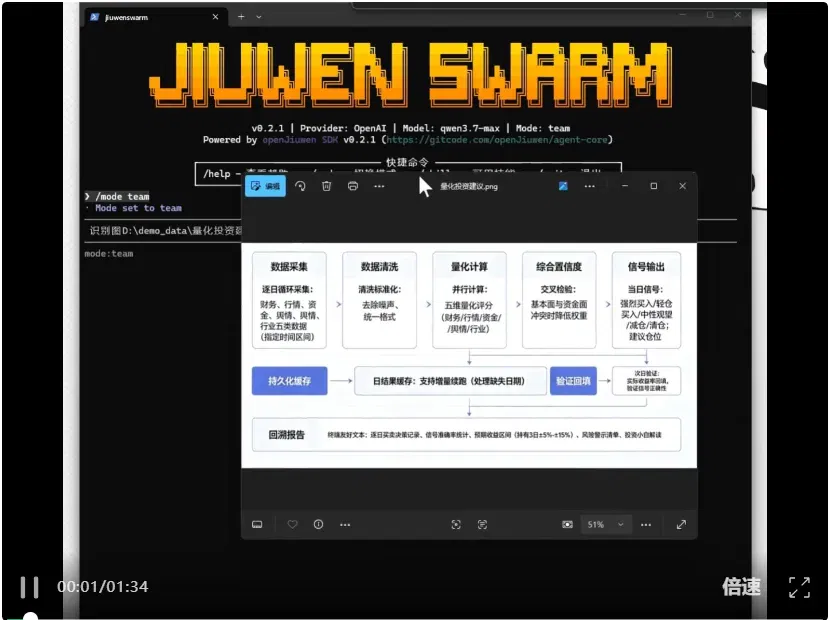Open the blue Designer icon in Photos
The image size is (829, 620).
tap(563, 186)
